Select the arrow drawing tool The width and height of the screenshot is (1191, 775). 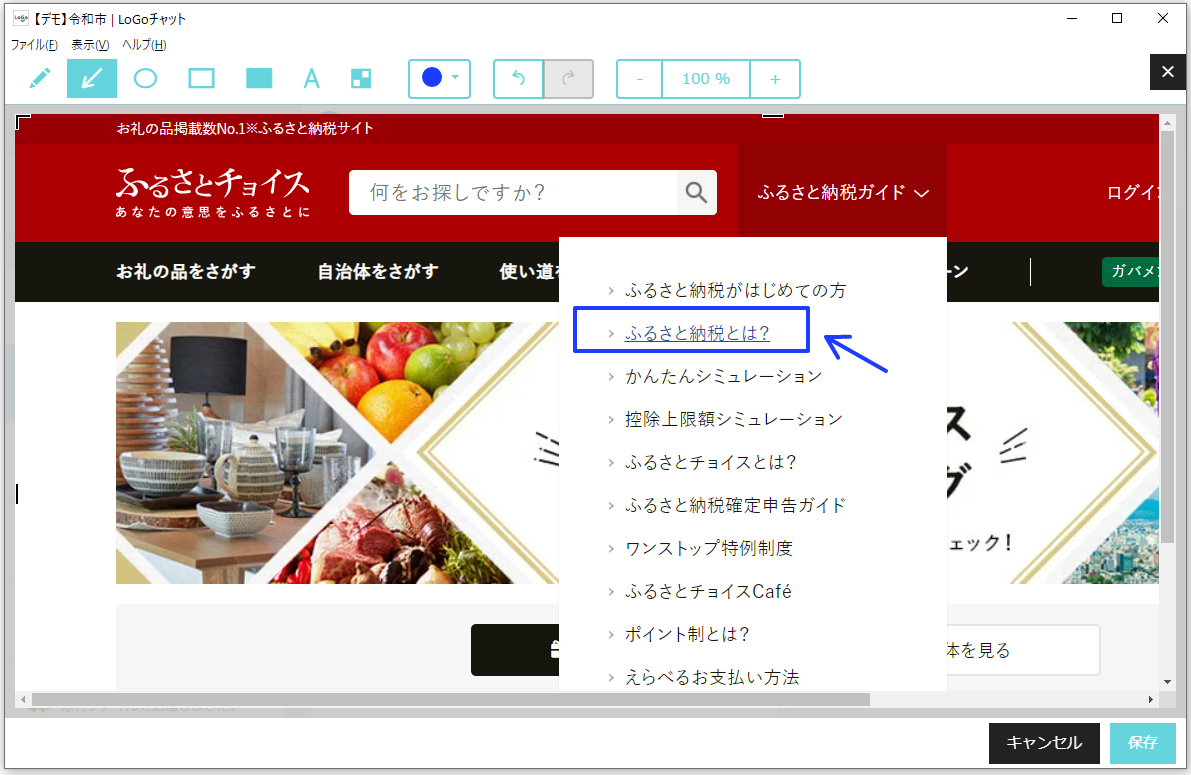point(92,78)
